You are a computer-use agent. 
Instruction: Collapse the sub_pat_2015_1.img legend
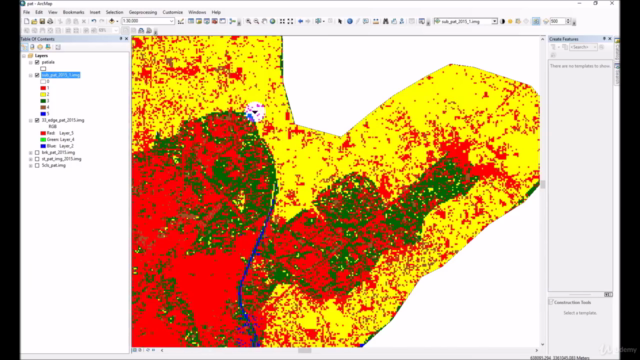[31, 75]
